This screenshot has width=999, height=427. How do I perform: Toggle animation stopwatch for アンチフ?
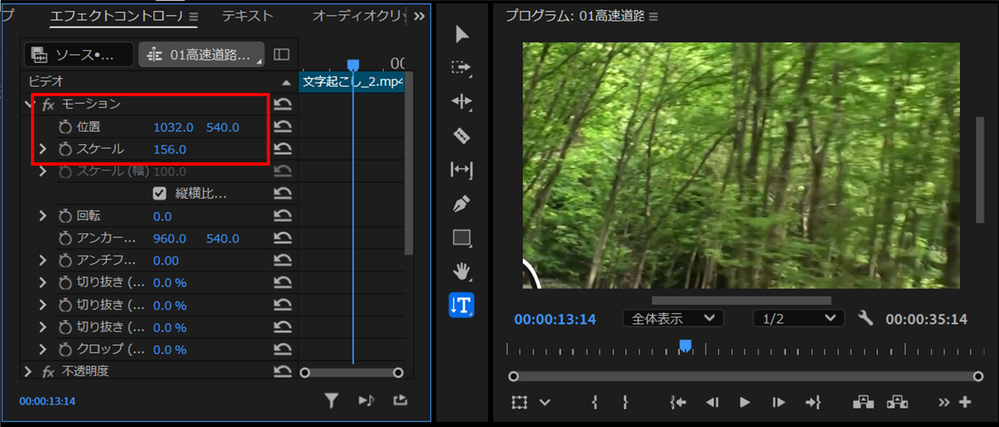[65, 261]
